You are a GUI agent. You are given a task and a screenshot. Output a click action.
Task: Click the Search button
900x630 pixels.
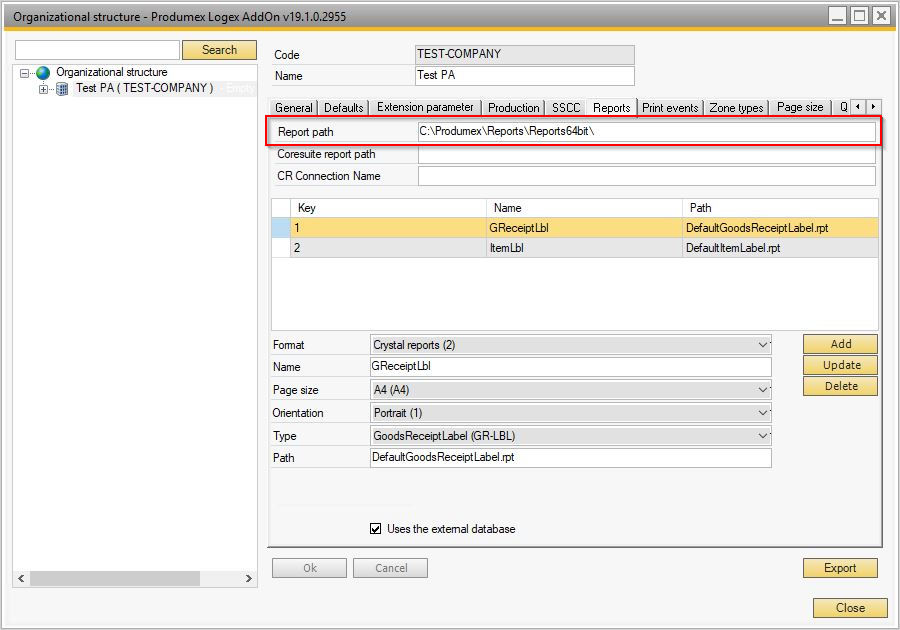coord(219,49)
